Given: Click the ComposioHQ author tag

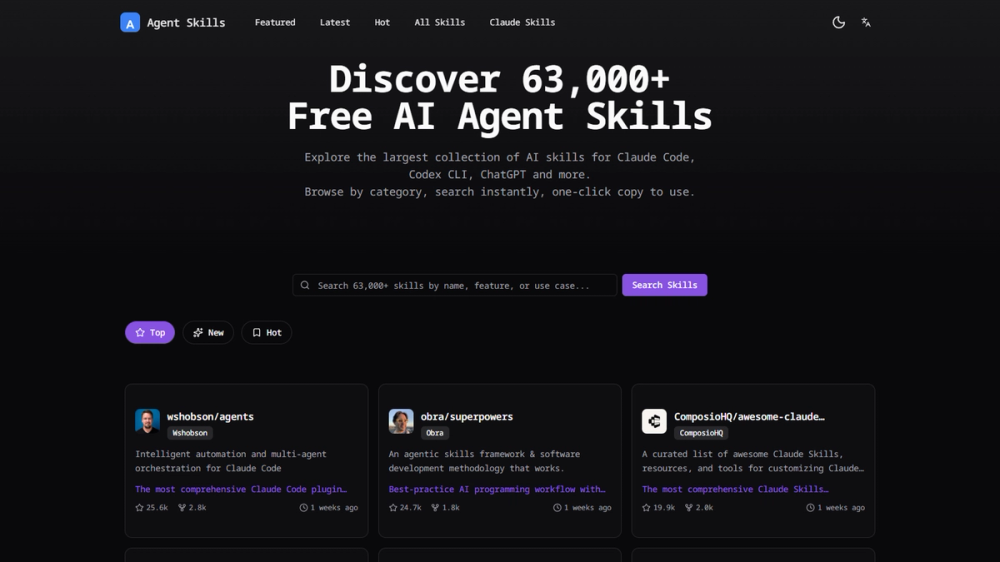Looking at the screenshot, I should [701, 433].
